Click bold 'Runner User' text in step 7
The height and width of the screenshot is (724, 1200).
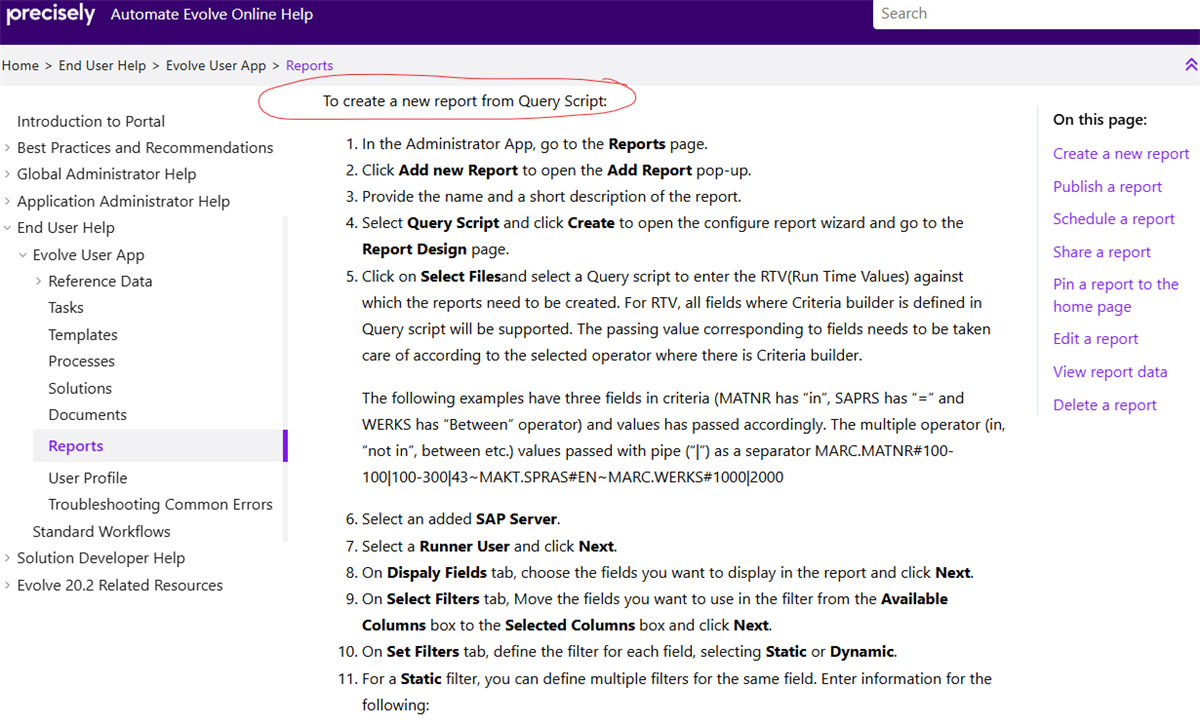pyautogui.click(x=465, y=546)
